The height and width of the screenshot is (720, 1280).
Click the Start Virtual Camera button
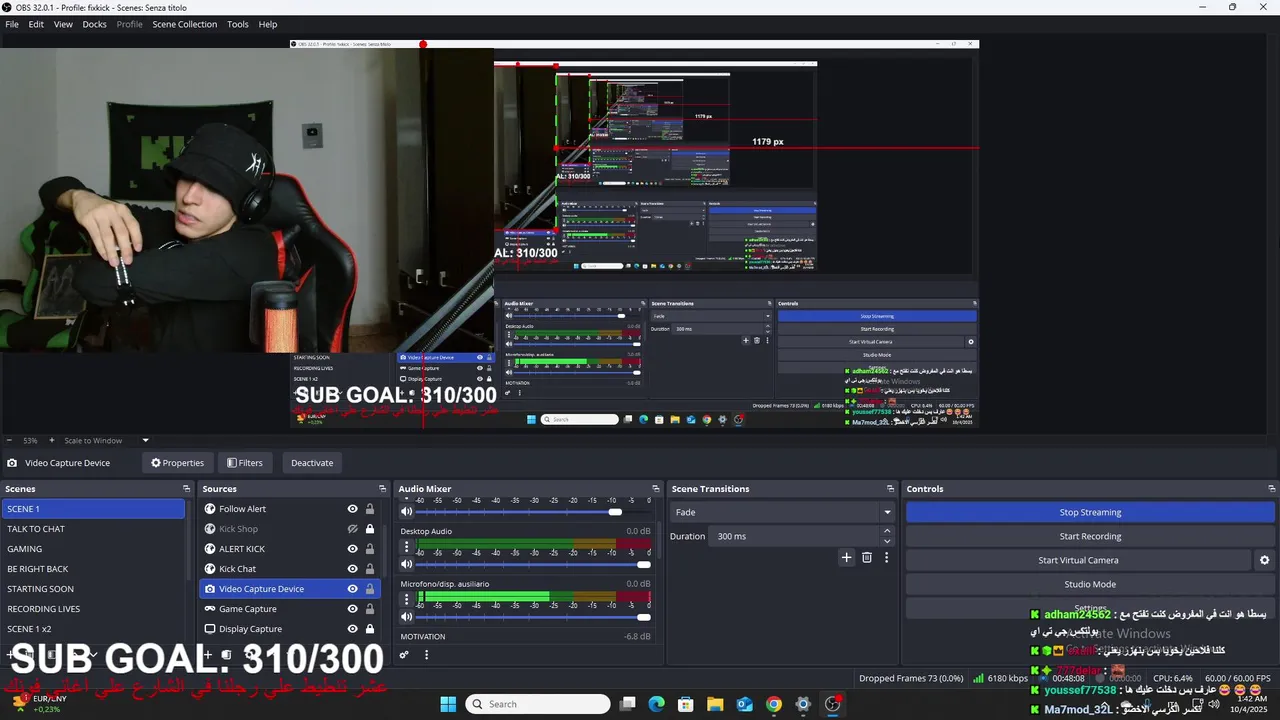[x=1078, y=560]
